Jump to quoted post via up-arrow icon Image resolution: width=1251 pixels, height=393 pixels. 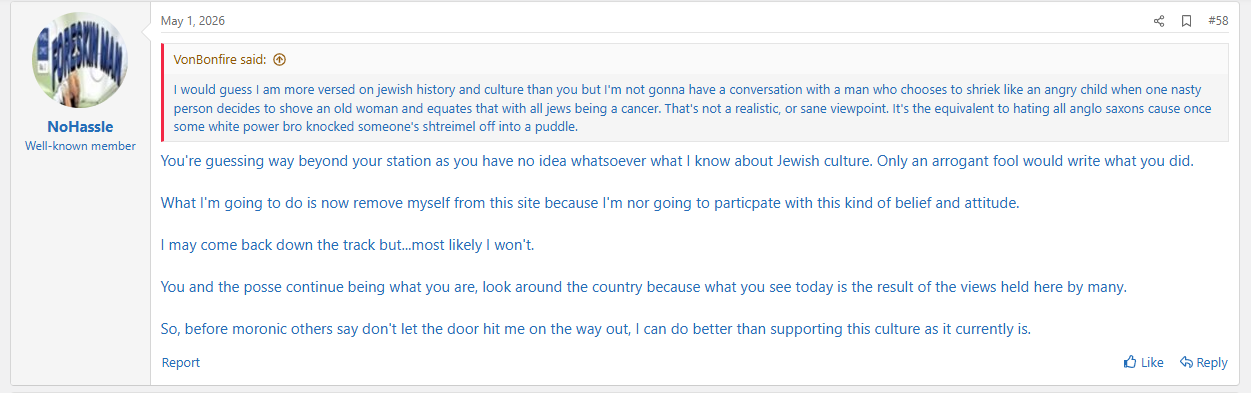tap(279, 59)
